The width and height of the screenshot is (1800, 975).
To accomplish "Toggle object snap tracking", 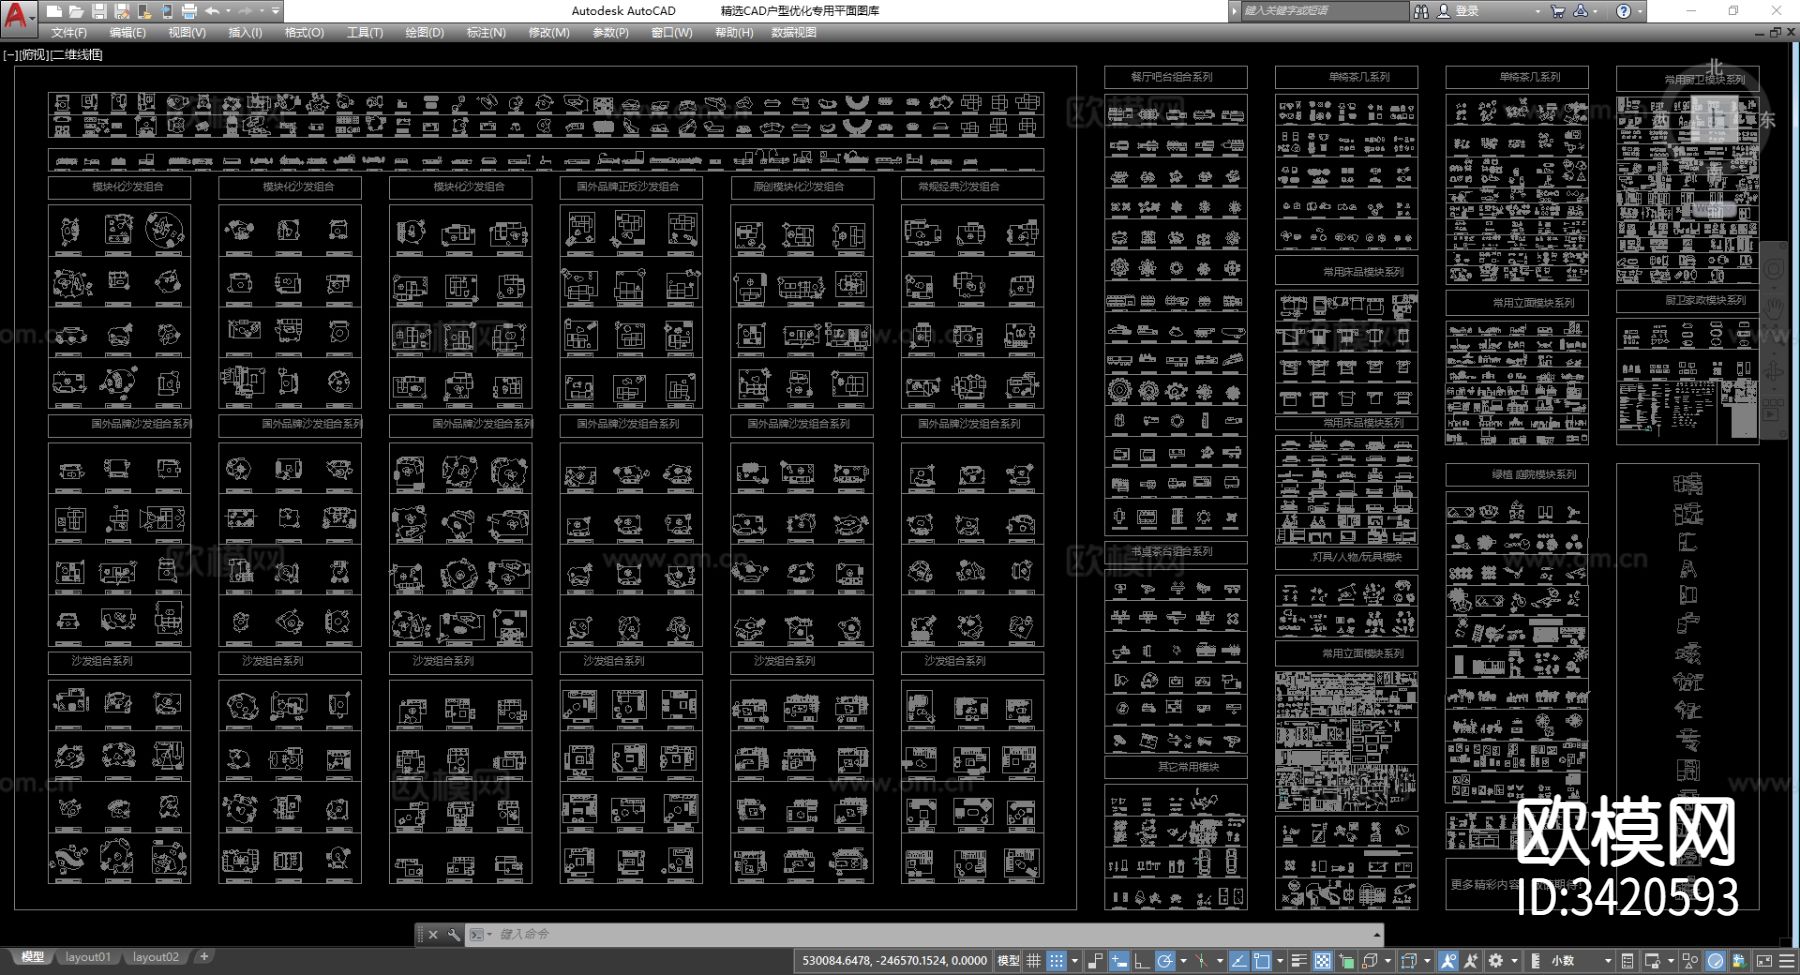I will 1238,961.
